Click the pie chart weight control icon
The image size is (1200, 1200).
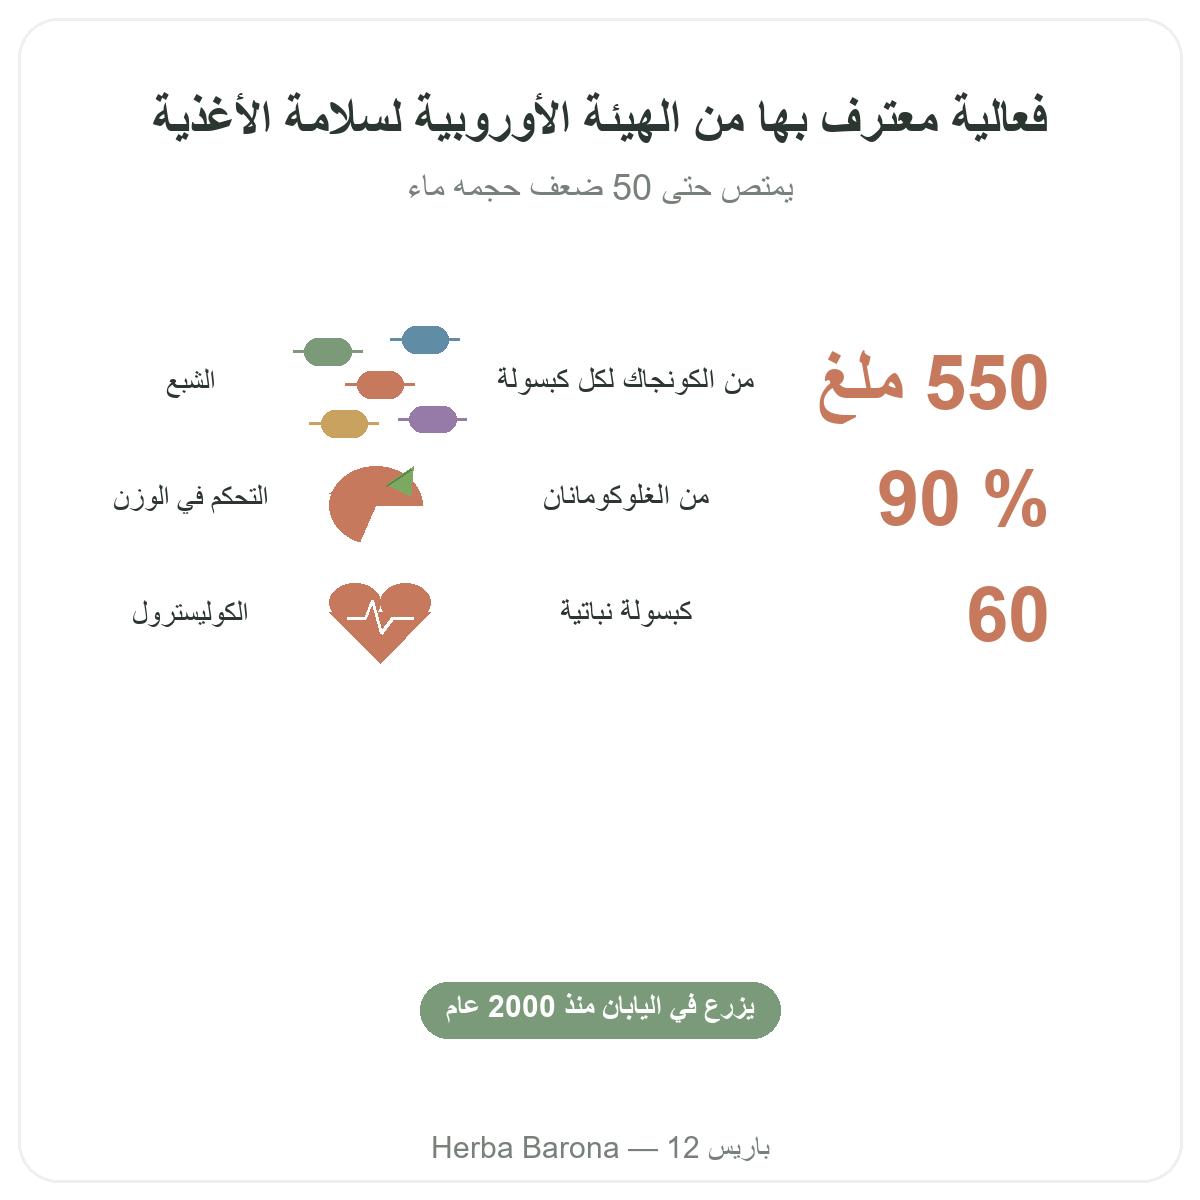pos(376,504)
